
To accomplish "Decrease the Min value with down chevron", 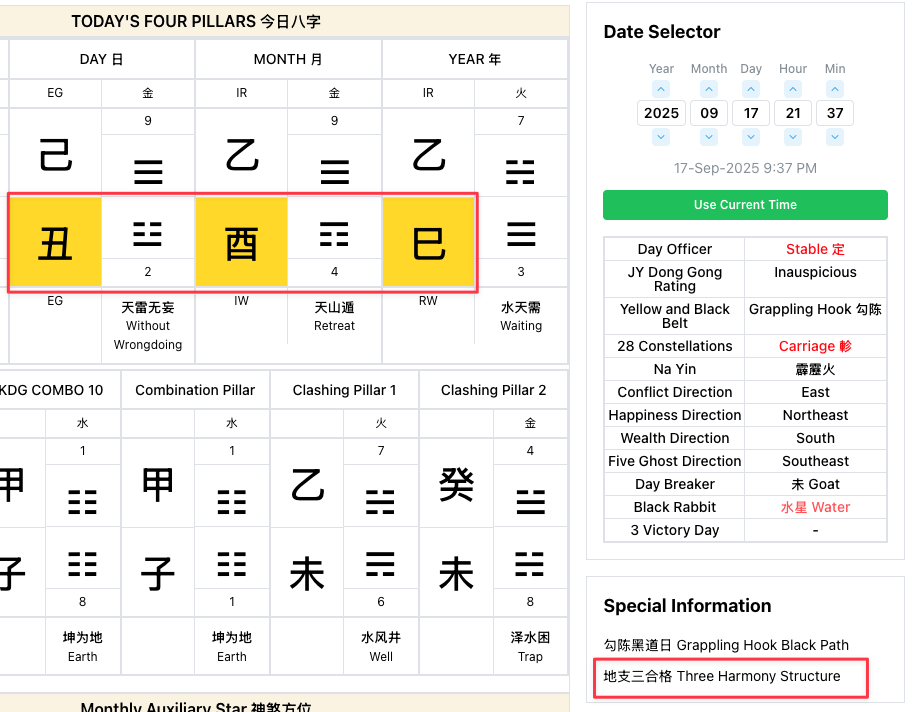I will 835,137.
